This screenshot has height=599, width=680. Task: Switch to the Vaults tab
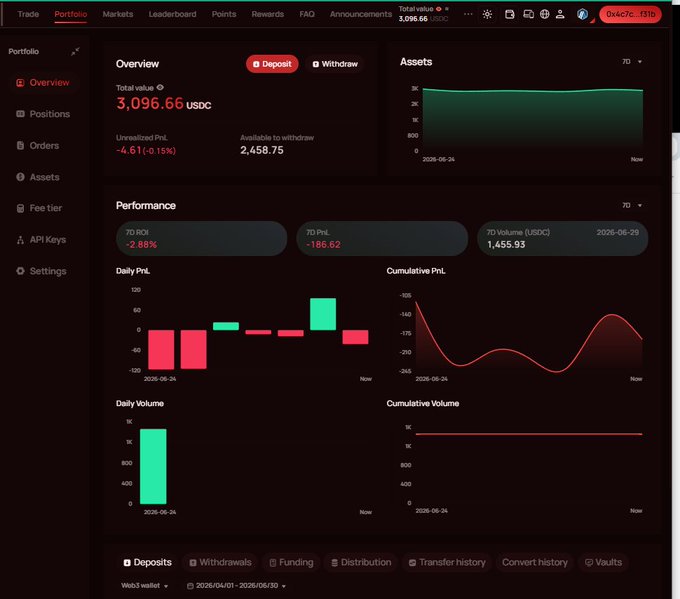coord(603,562)
